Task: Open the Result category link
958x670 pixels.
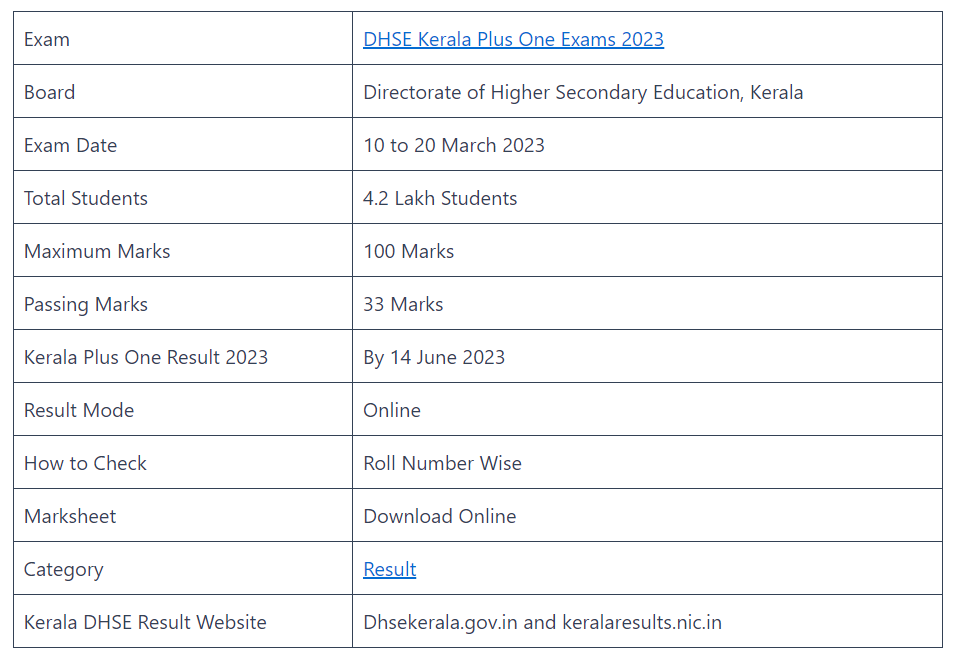Action: [x=389, y=569]
